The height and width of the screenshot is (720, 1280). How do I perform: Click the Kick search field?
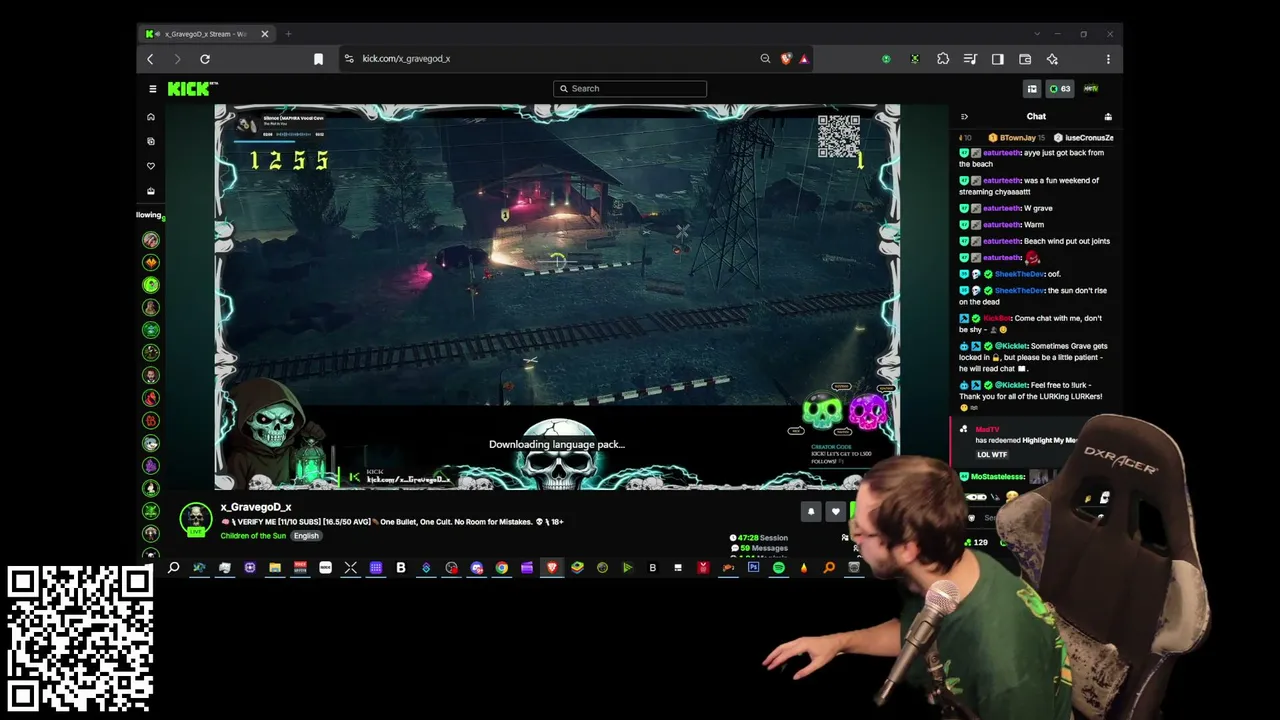[630, 88]
